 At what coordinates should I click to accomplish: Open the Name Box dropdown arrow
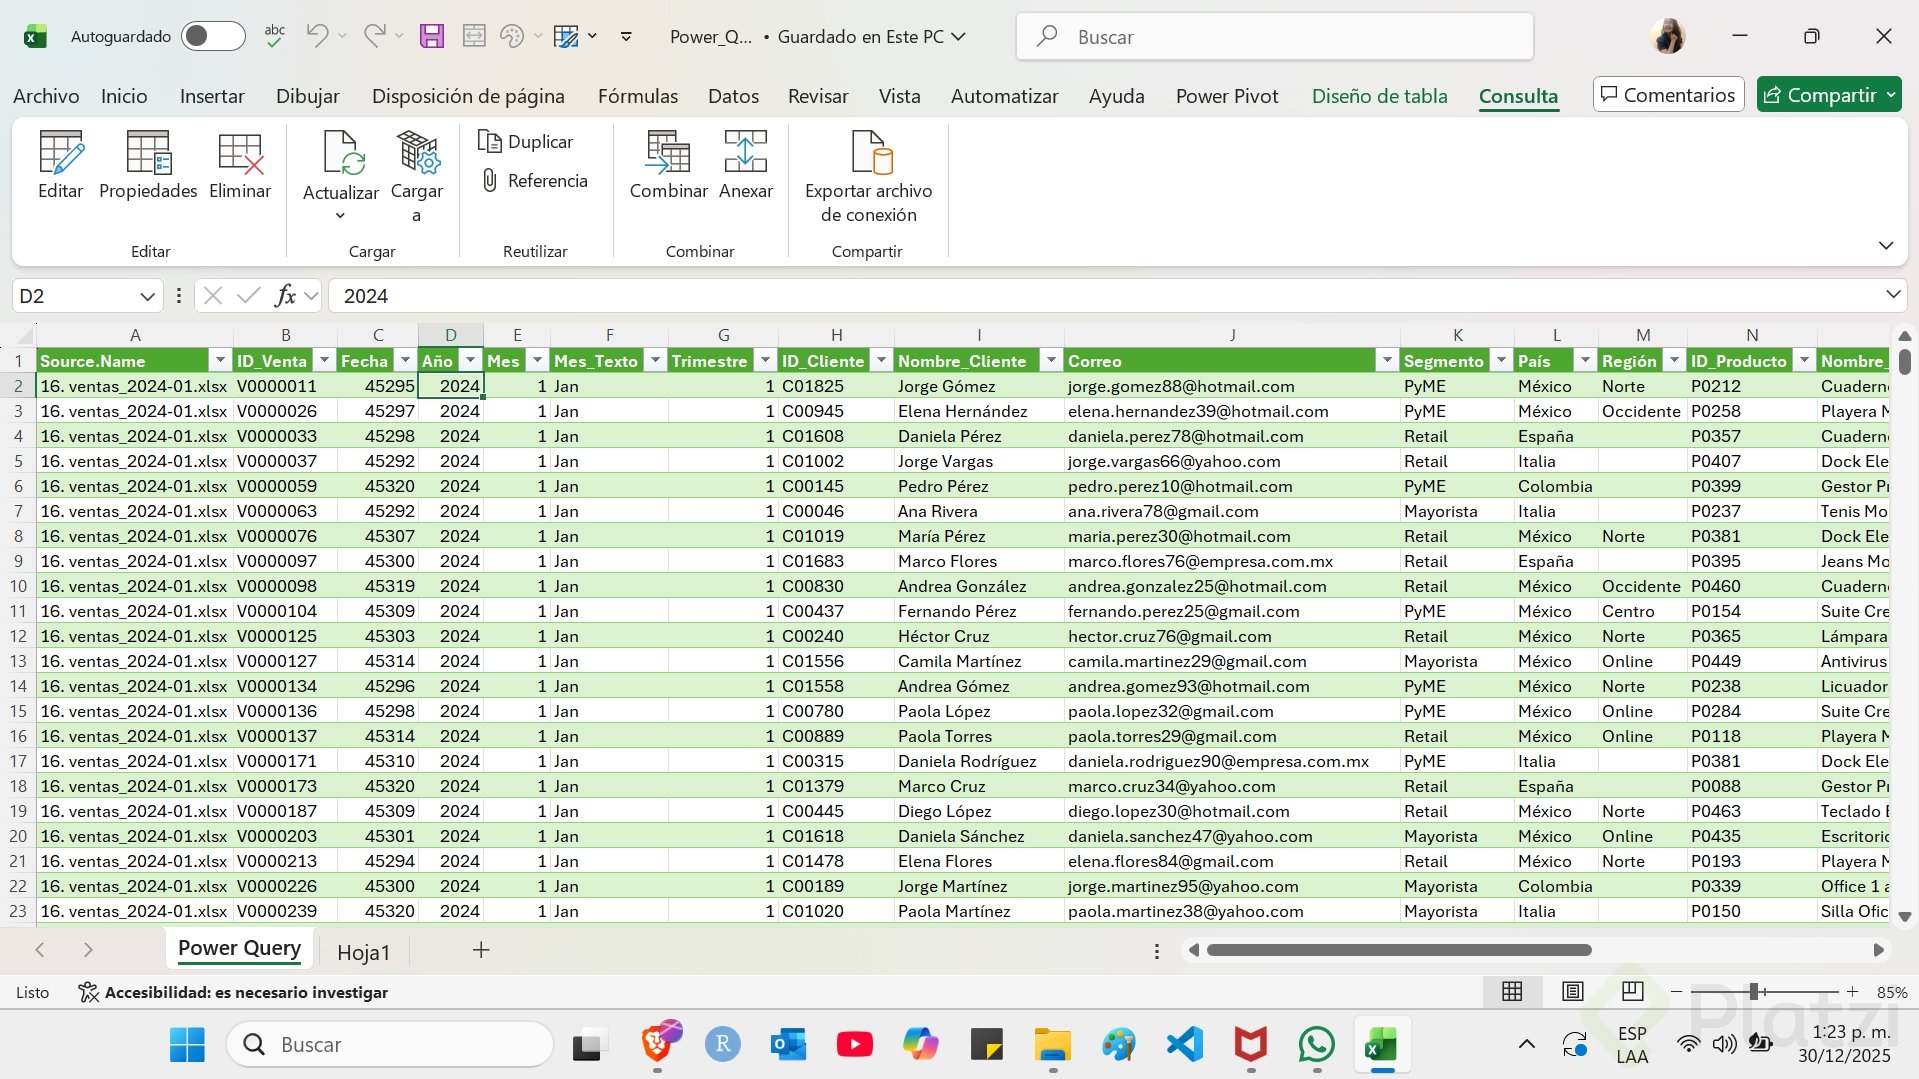pyautogui.click(x=147, y=296)
